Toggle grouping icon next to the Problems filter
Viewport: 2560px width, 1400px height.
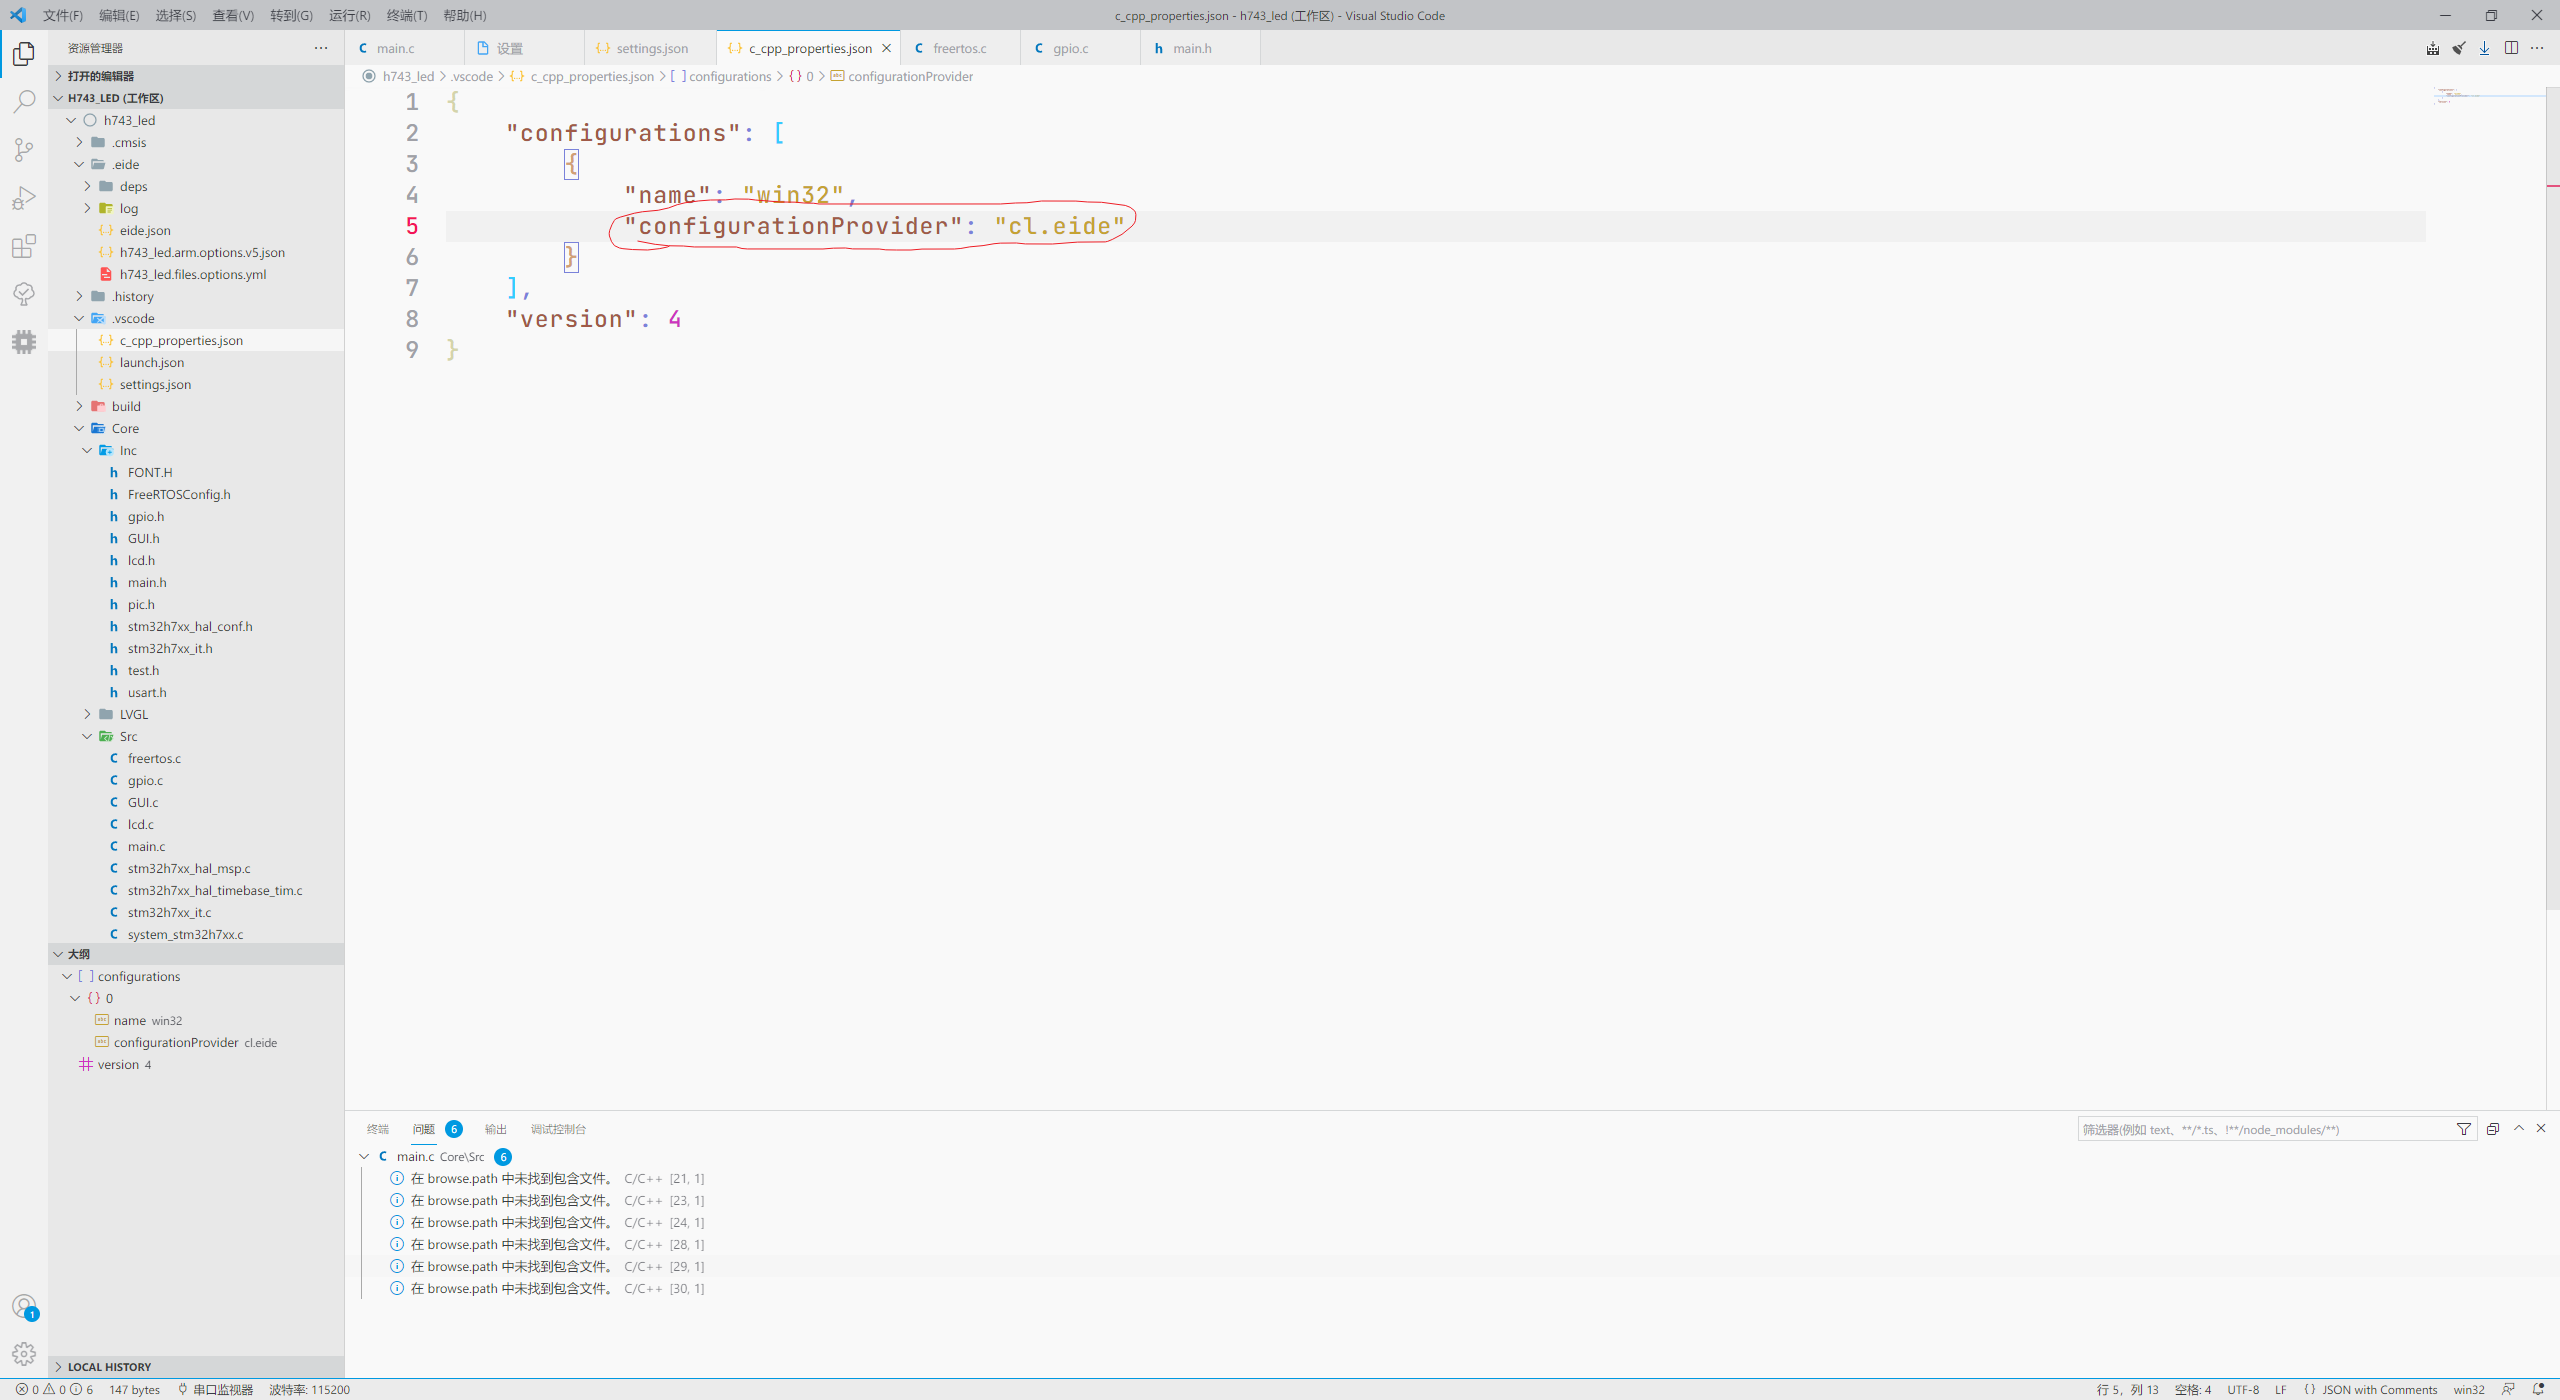pos(2491,1128)
